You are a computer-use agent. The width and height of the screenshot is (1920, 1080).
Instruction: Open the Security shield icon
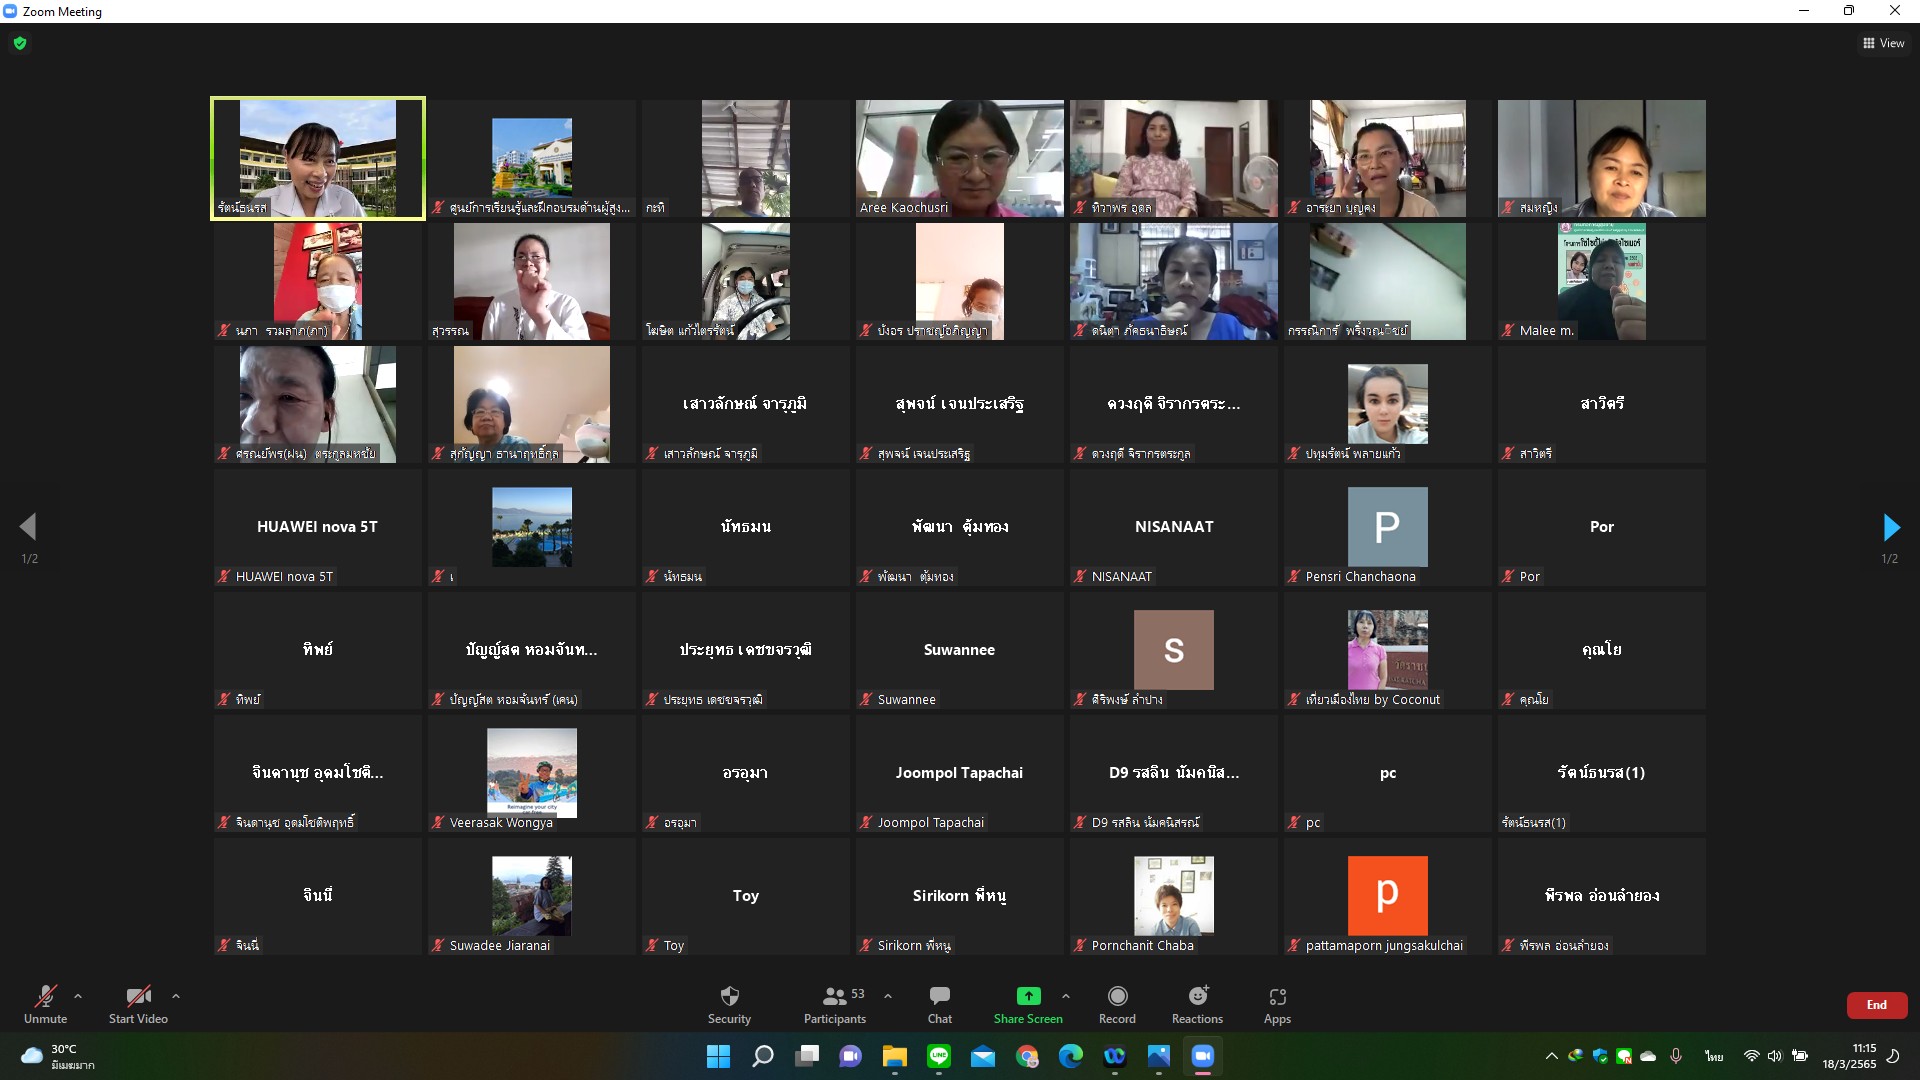(729, 996)
